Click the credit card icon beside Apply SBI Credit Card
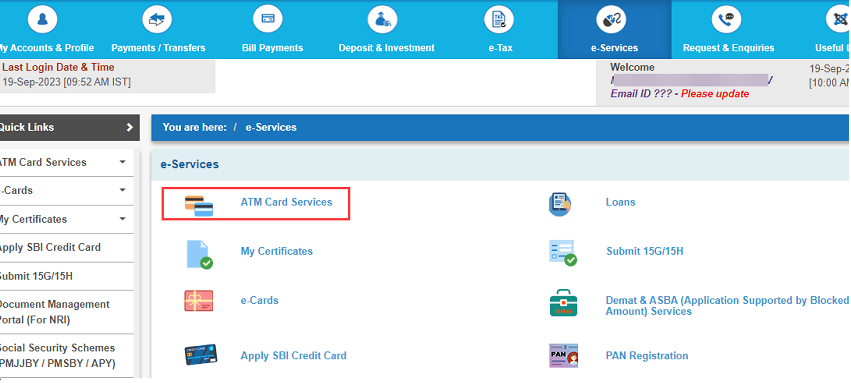The height and width of the screenshot is (383, 851). tap(200, 355)
